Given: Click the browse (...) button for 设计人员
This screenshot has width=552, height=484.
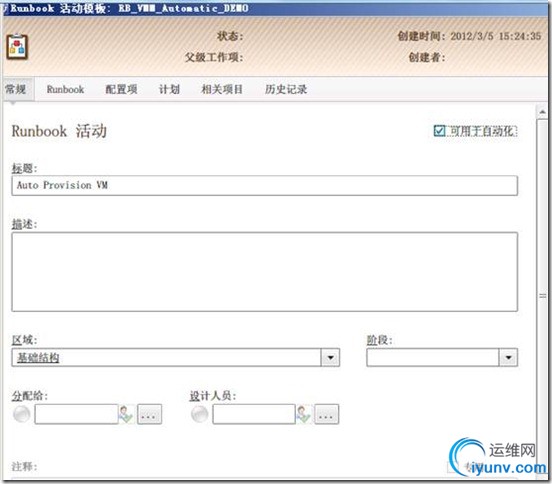Looking at the screenshot, I should [x=327, y=414].
